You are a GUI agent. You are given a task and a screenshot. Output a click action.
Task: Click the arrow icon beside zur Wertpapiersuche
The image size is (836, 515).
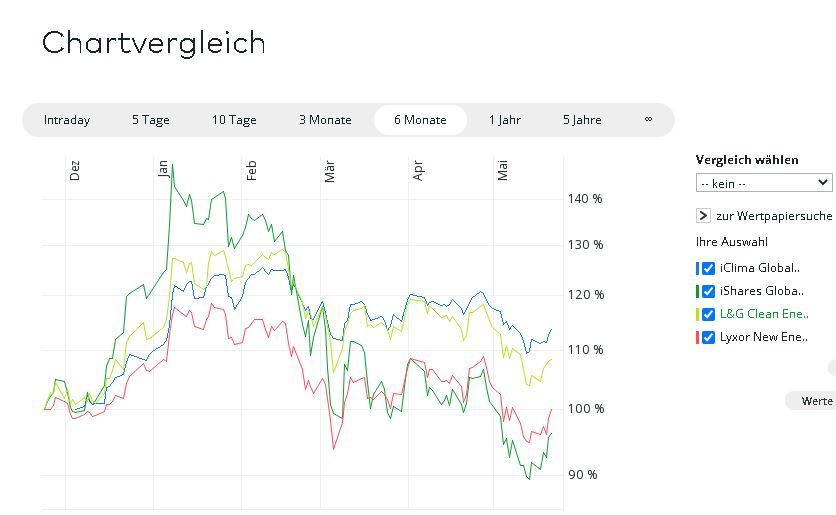tap(703, 215)
